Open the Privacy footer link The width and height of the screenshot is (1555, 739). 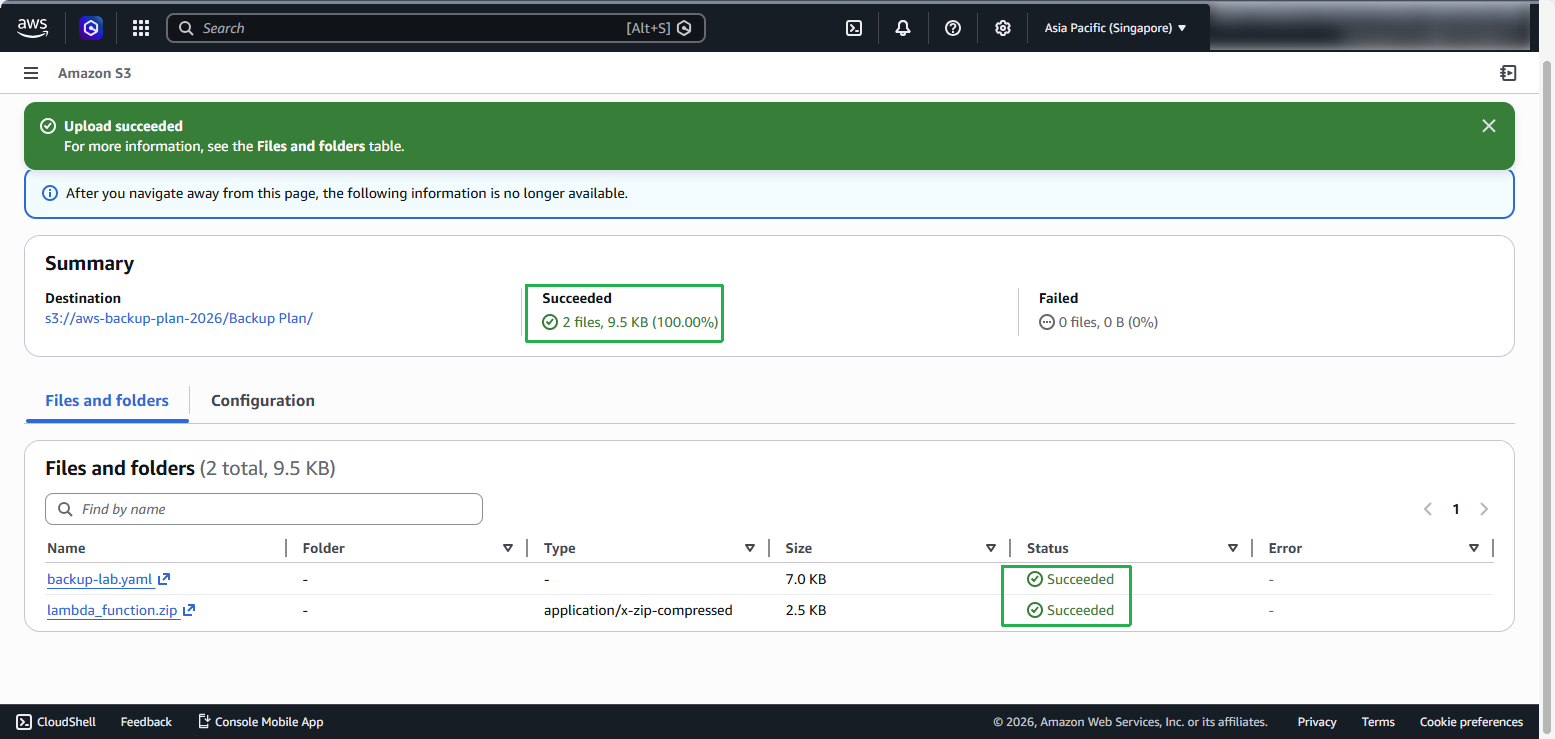pos(1317,721)
